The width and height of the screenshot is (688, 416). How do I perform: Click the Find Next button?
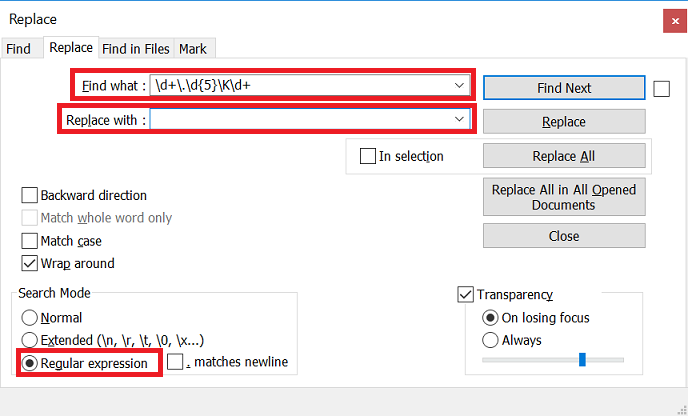point(564,88)
